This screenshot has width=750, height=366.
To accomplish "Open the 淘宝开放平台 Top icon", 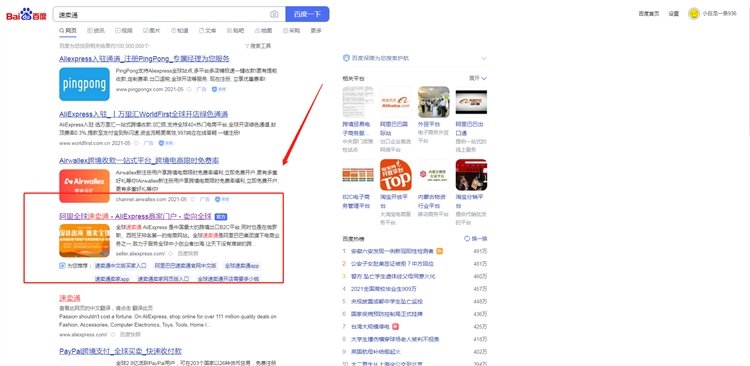I will tap(396, 175).
